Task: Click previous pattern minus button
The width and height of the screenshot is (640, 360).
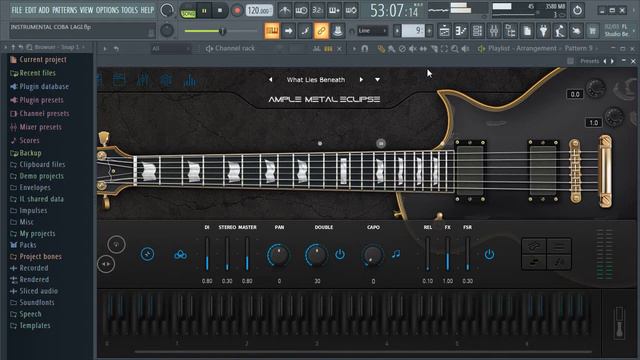Action: pyautogui.click(x=397, y=31)
